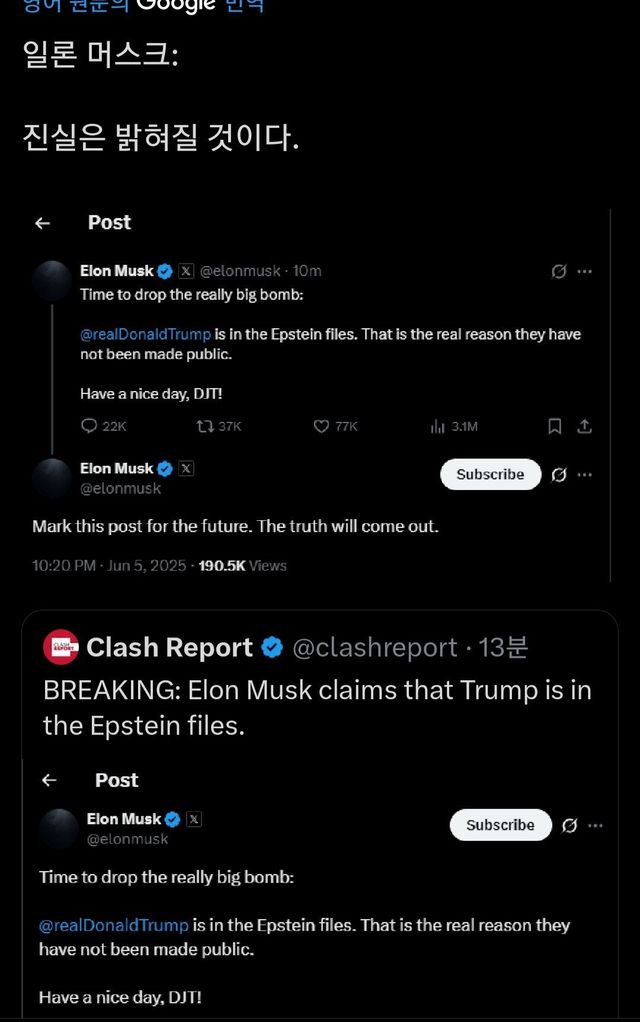Open the Clash Report profile avatar
Image resolution: width=640 pixels, height=1022 pixels.
[x=61, y=648]
